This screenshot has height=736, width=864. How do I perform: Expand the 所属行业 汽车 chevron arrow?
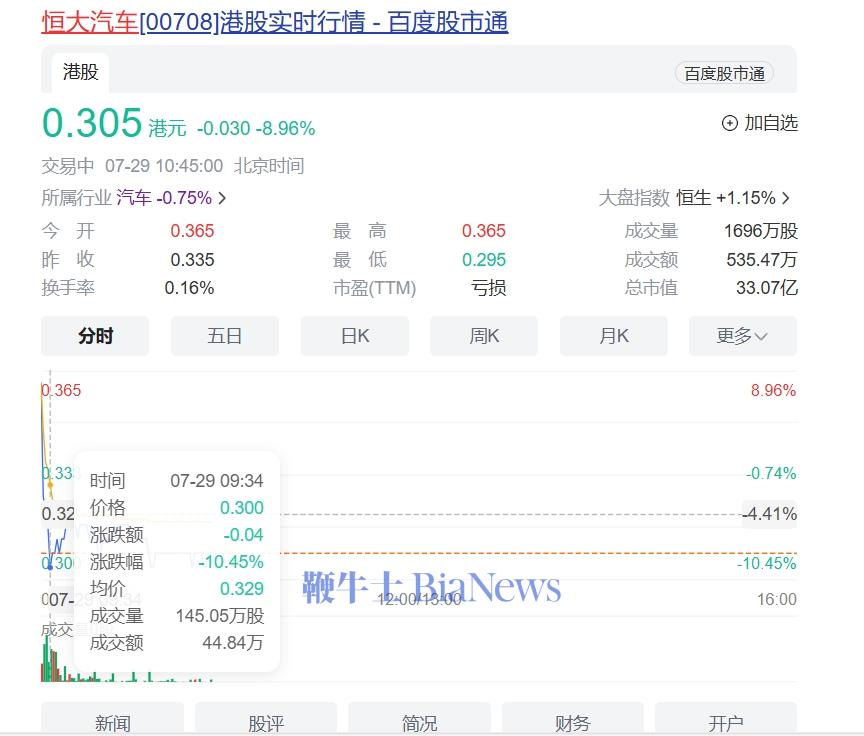click(x=222, y=198)
